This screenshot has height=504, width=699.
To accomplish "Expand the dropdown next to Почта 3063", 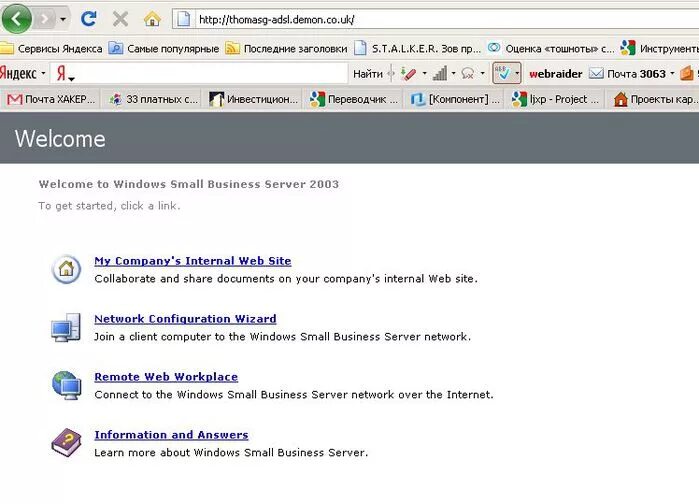I will (x=672, y=73).
